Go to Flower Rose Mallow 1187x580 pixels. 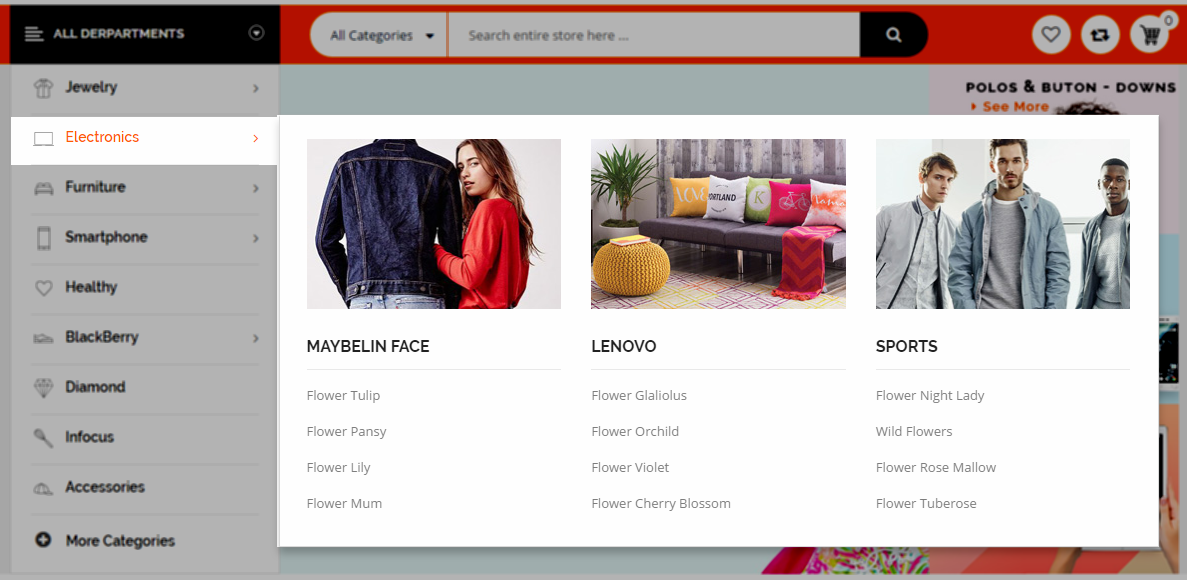click(936, 468)
